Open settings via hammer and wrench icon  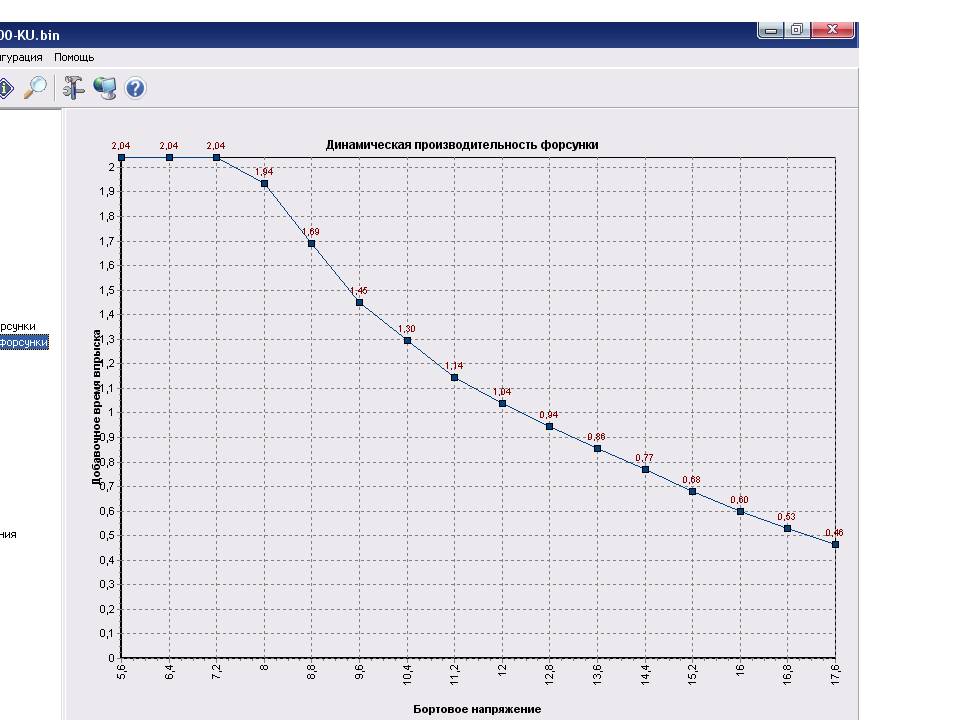coord(74,88)
